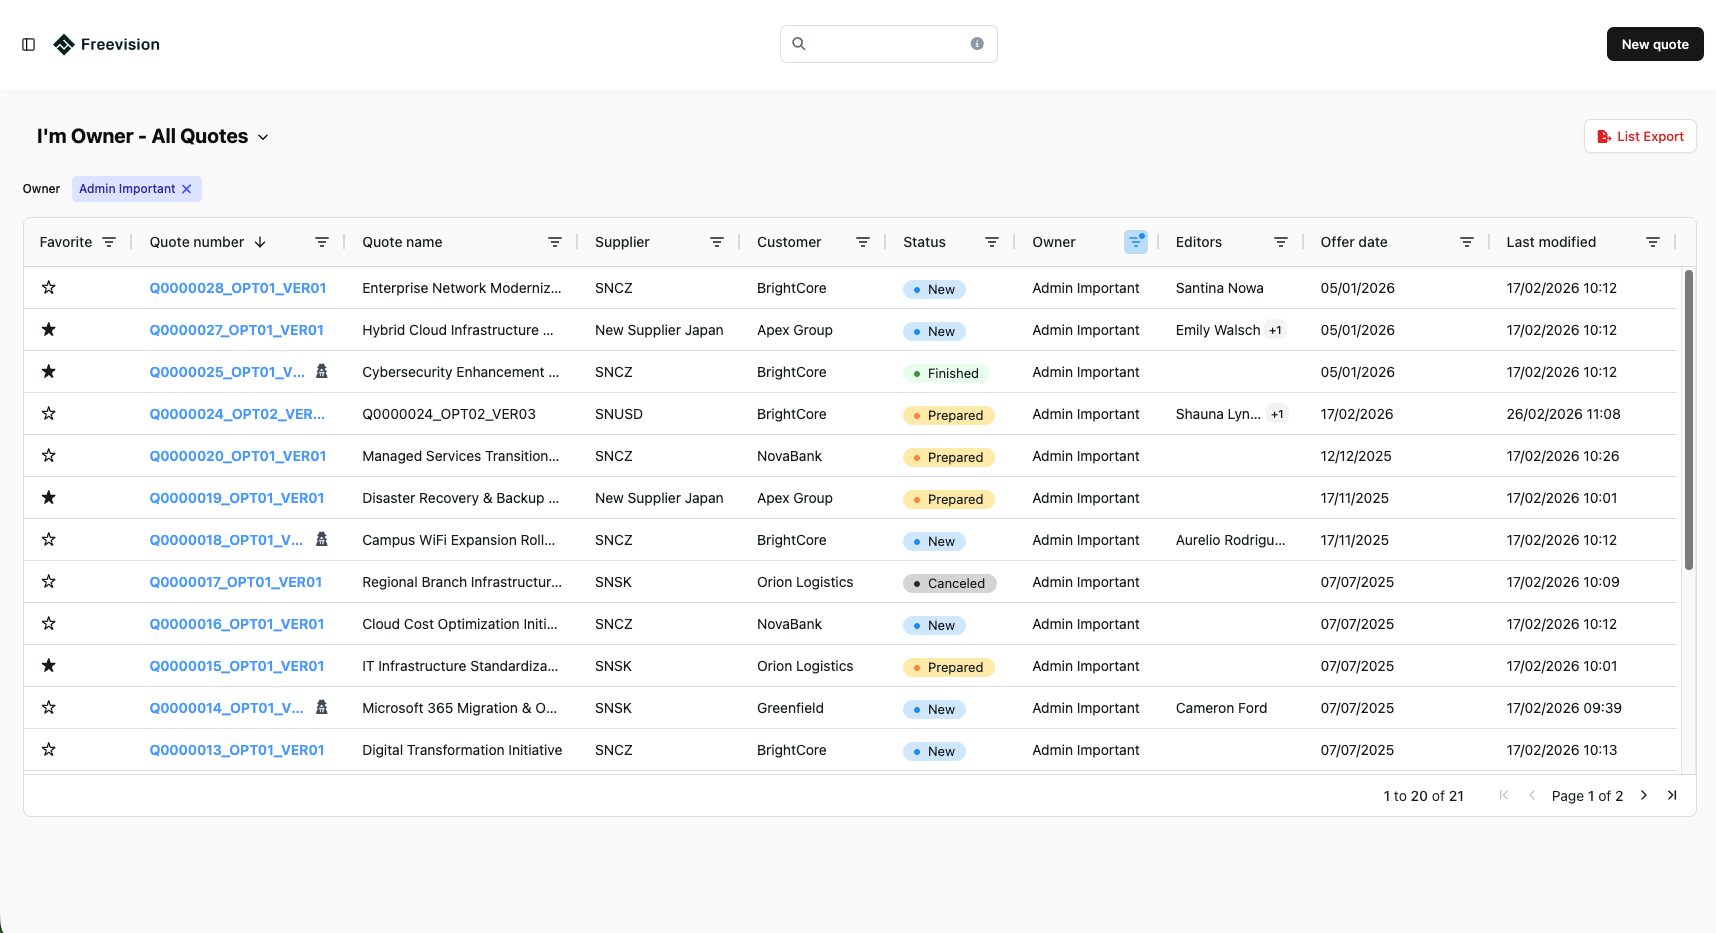Open the Owner column filter icon

click(x=1135, y=242)
